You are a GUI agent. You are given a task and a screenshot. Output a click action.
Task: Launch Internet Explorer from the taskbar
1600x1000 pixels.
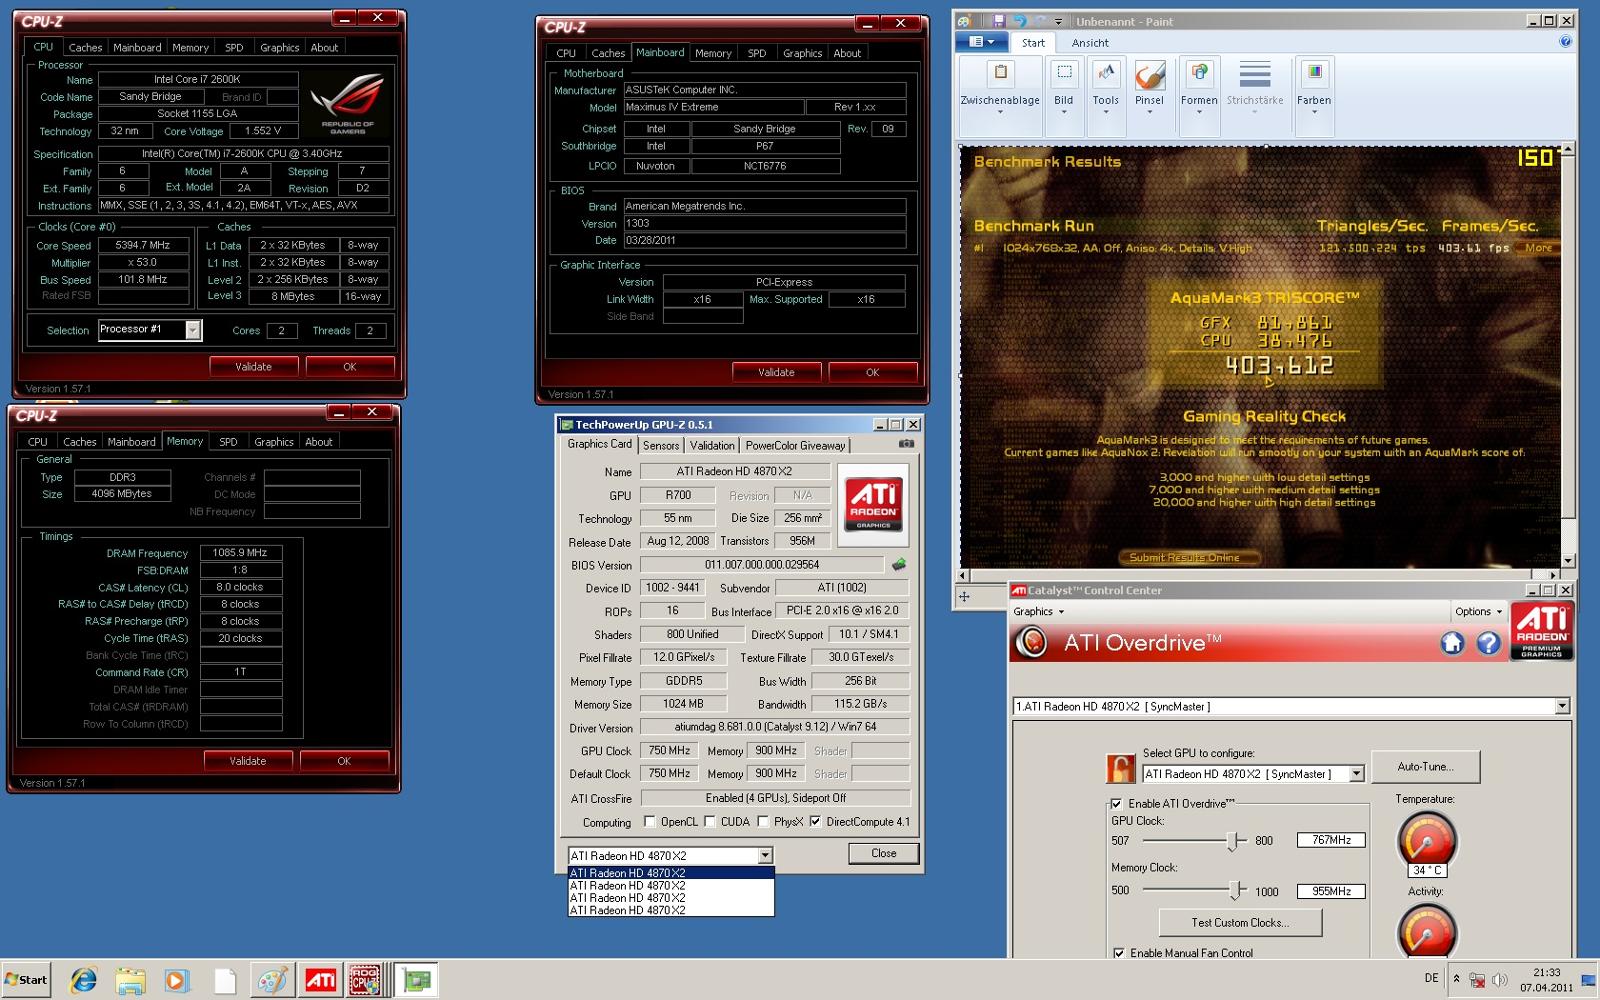tap(84, 980)
